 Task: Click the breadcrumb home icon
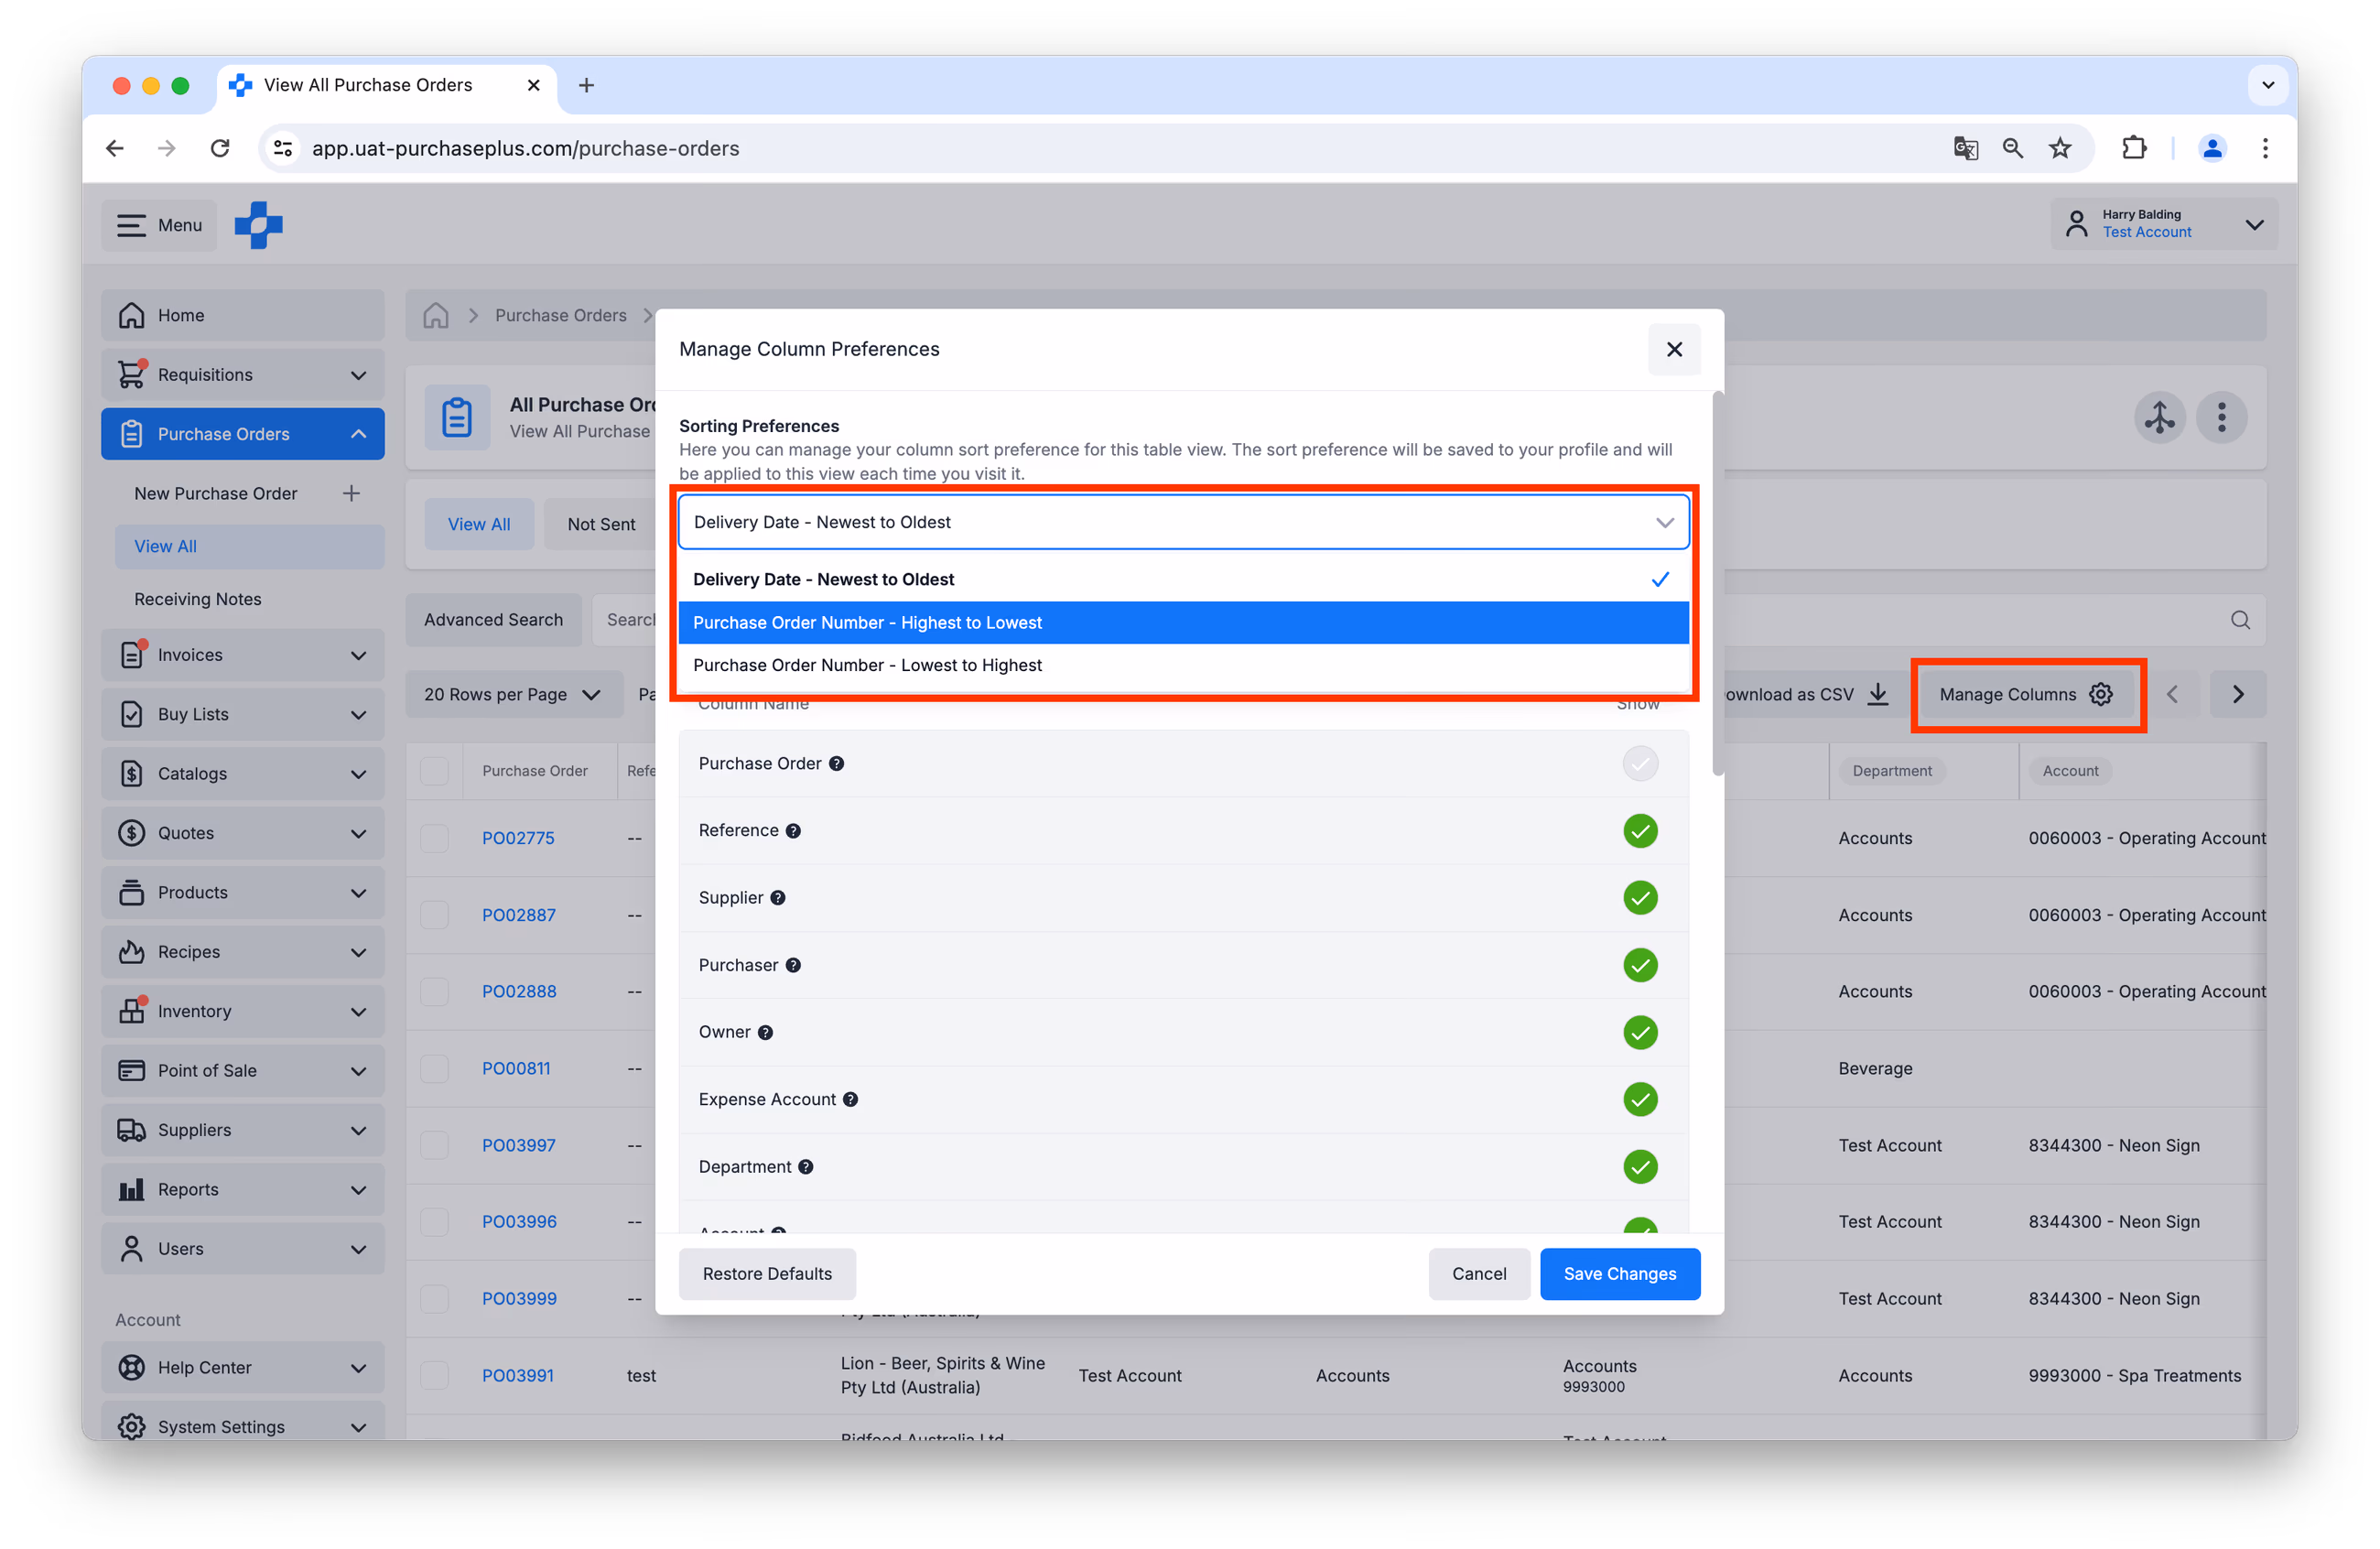[436, 315]
